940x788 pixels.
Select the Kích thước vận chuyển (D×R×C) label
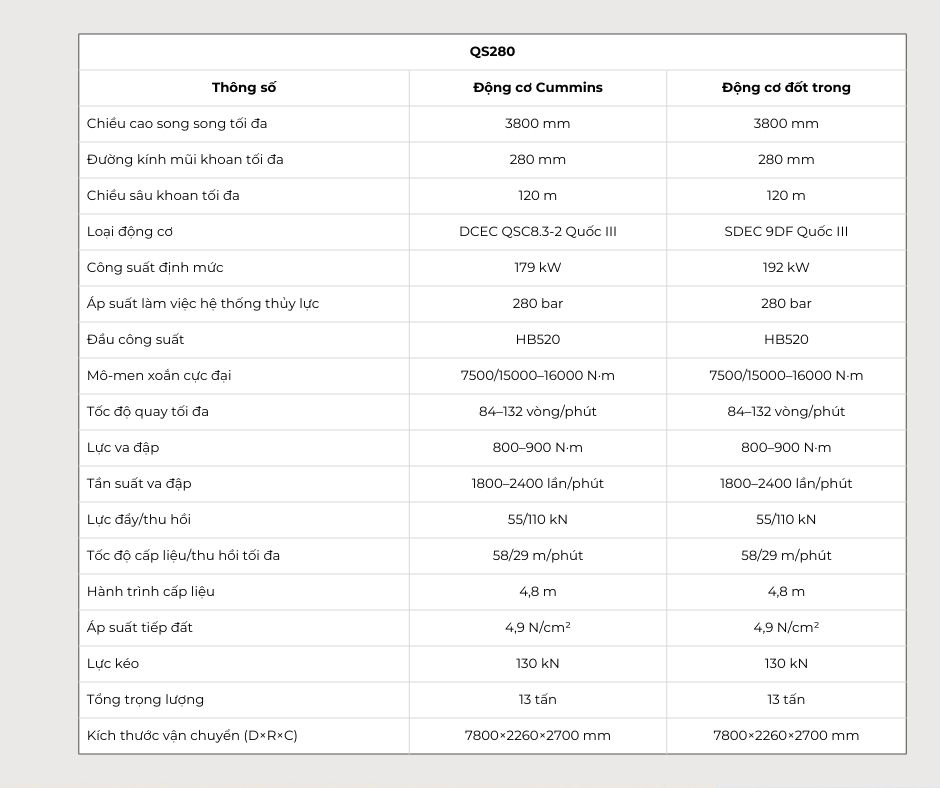tap(192, 735)
